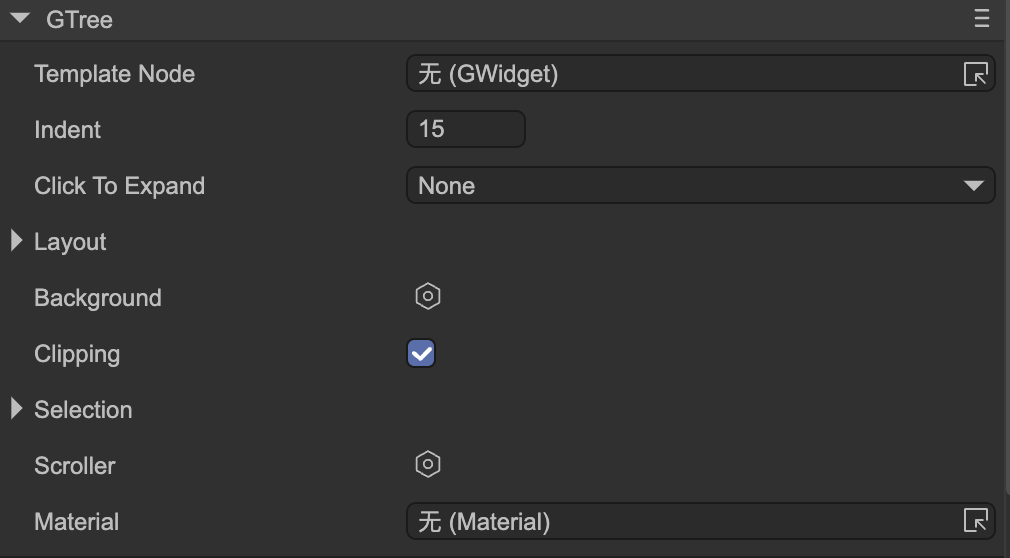Viewport: 1010px width, 558px height.
Task: Open the Click To Expand dropdown
Action: coord(700,186)
